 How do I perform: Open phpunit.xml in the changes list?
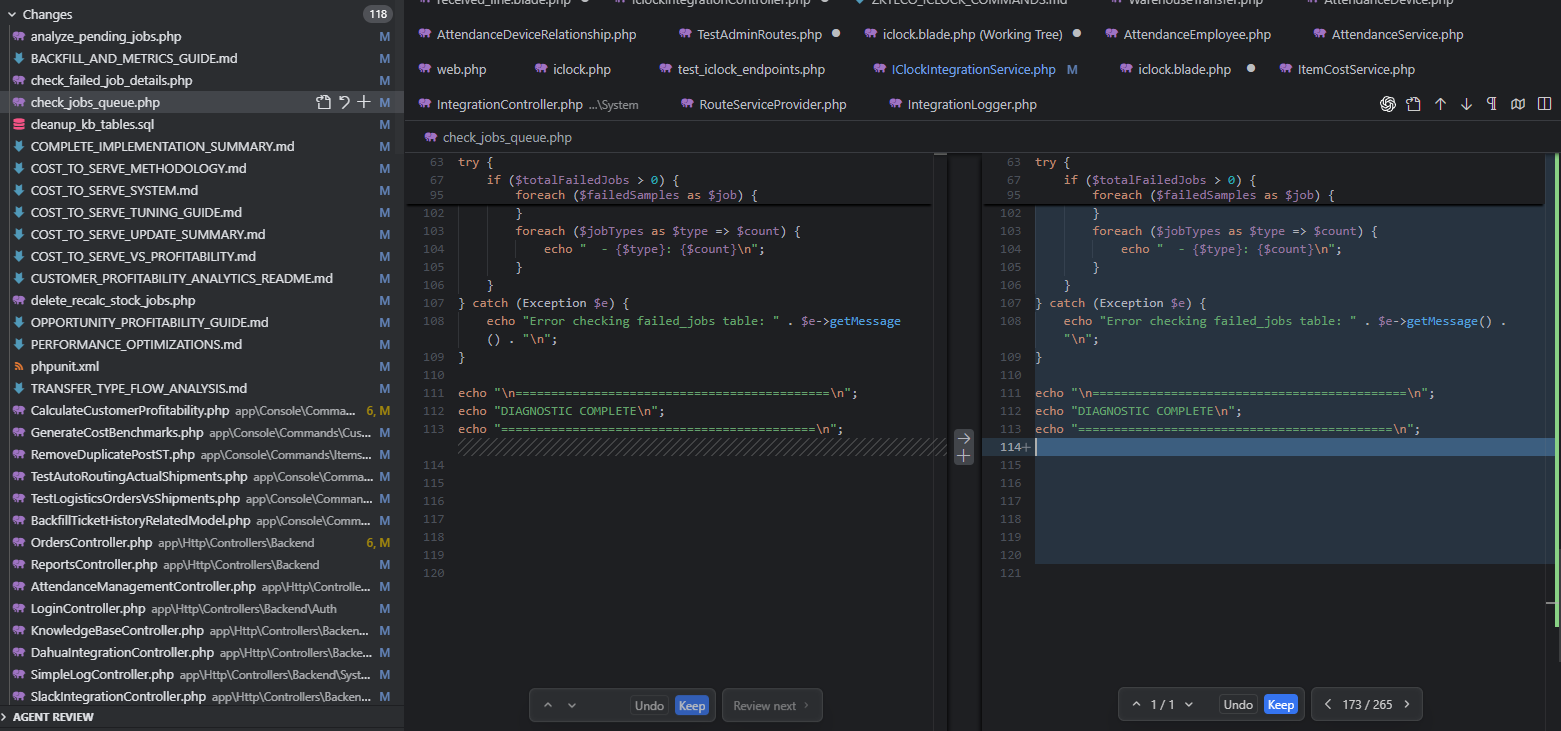65,366
